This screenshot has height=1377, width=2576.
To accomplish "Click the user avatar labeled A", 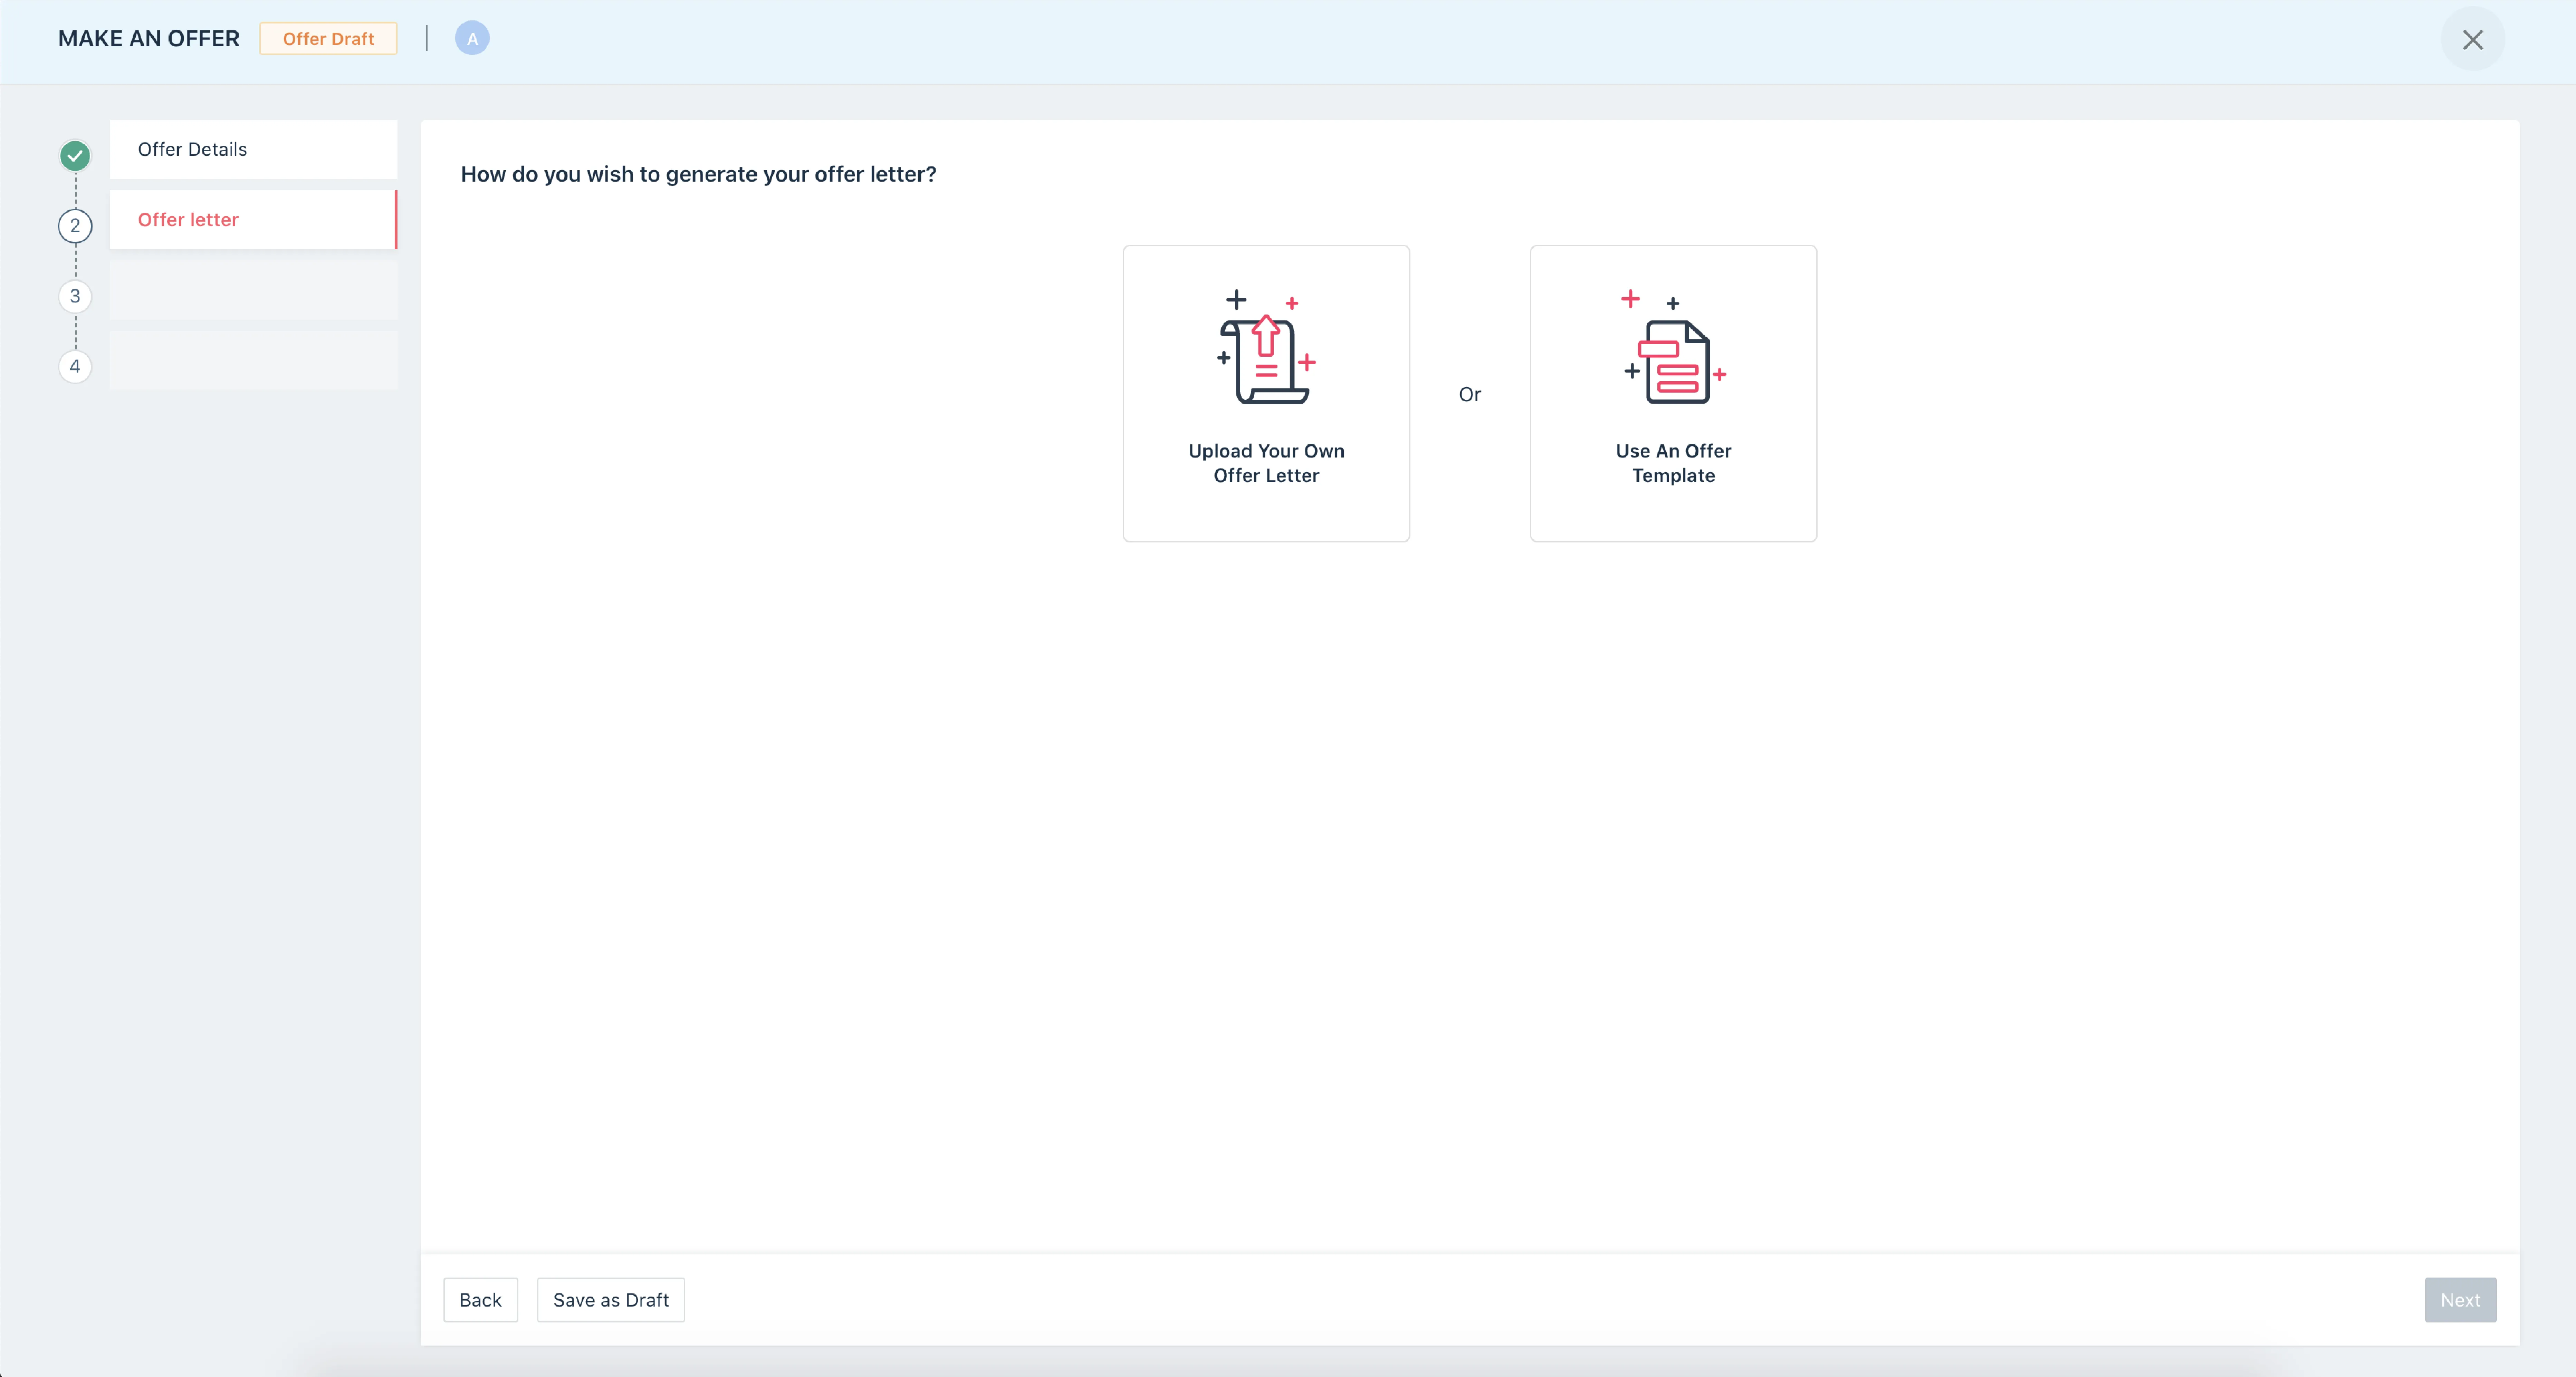I will pyautogui.click(x=472, y=38).
